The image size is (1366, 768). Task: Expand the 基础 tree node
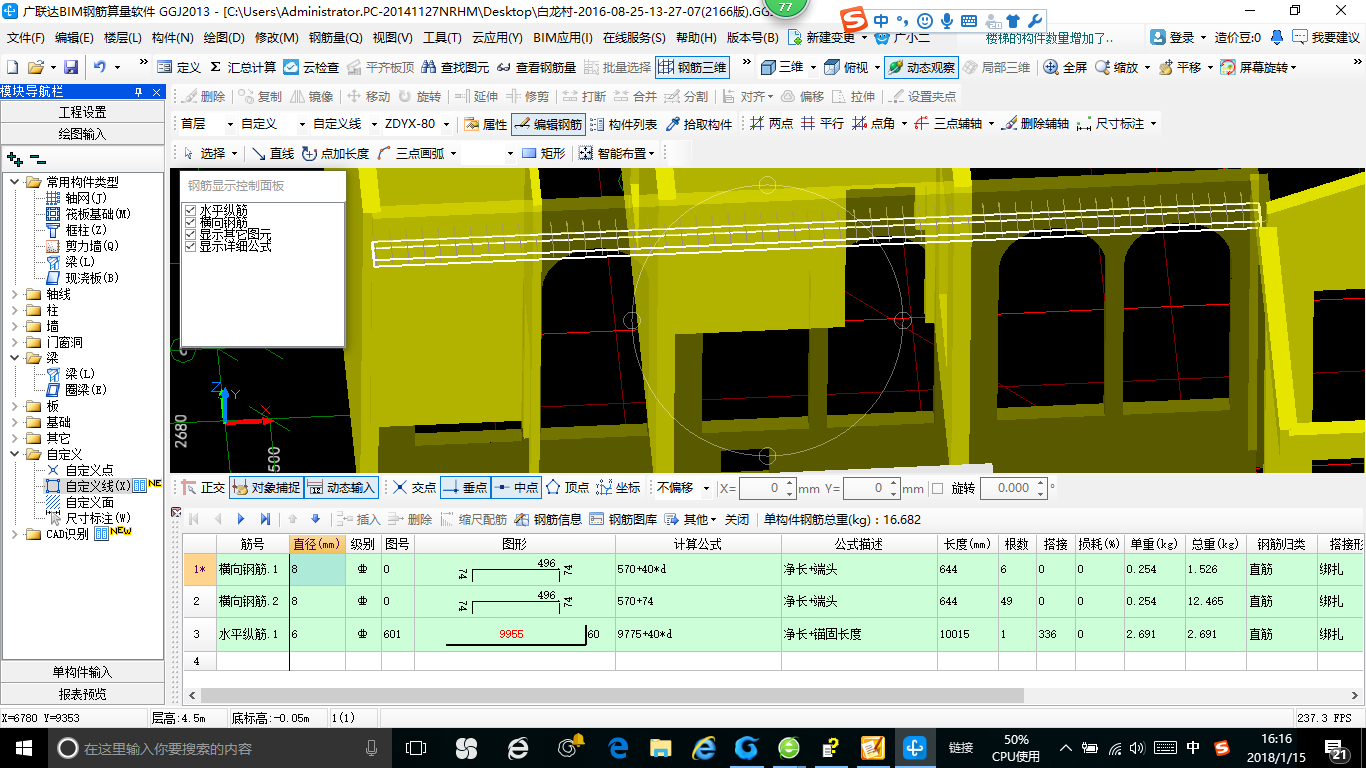15,422
